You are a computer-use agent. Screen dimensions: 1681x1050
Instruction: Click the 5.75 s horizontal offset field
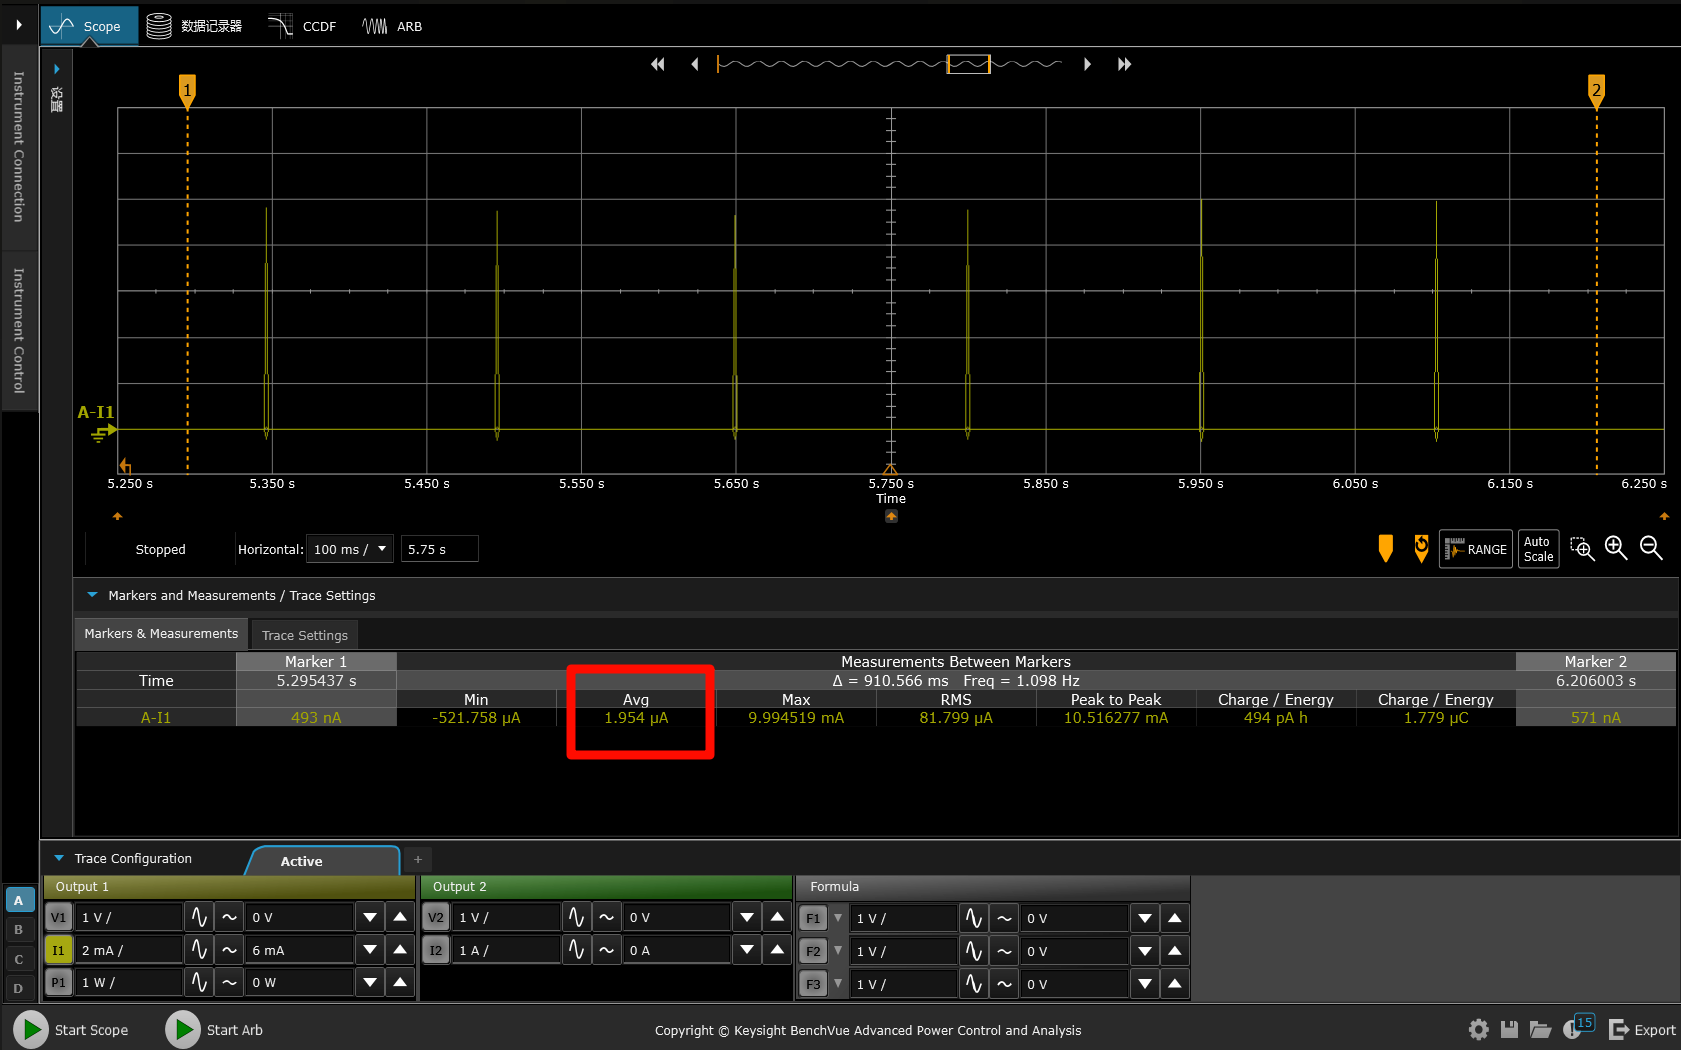(x=439, y=549)
